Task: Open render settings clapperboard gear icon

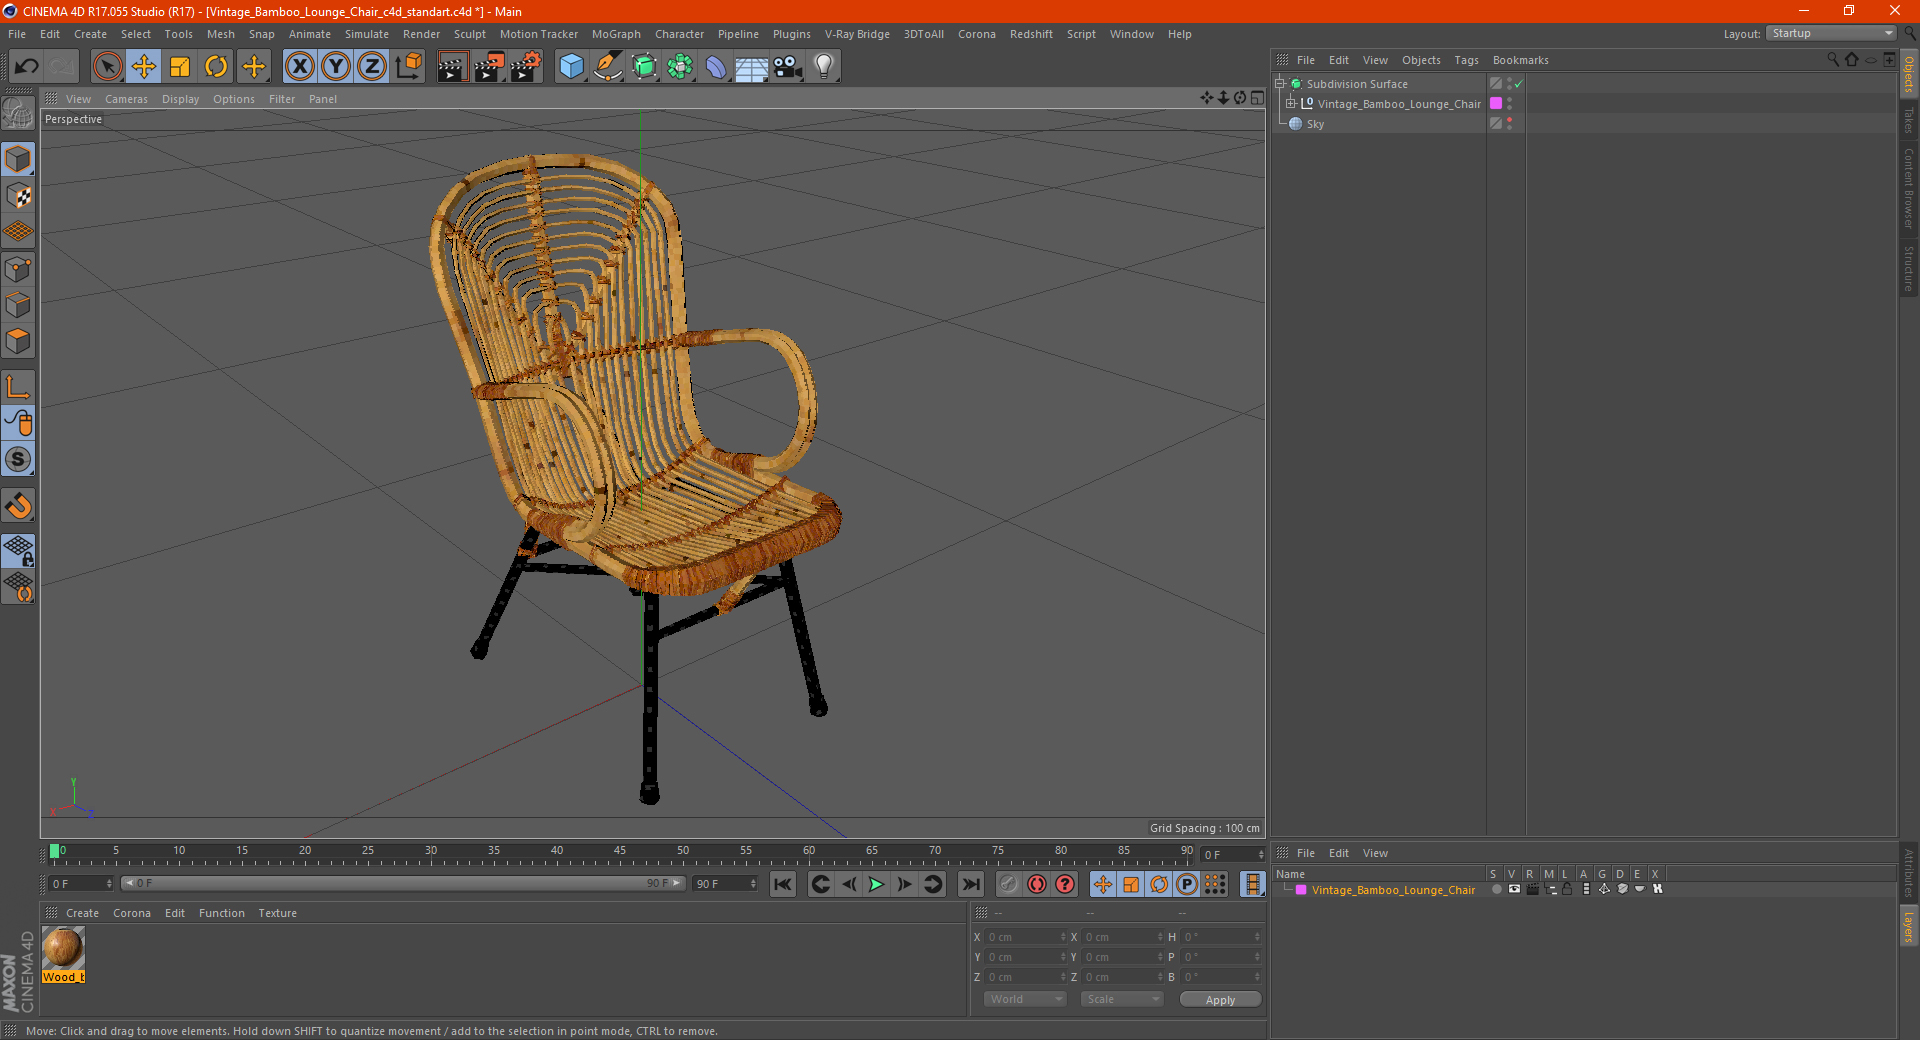Action: tap(525, 67)
